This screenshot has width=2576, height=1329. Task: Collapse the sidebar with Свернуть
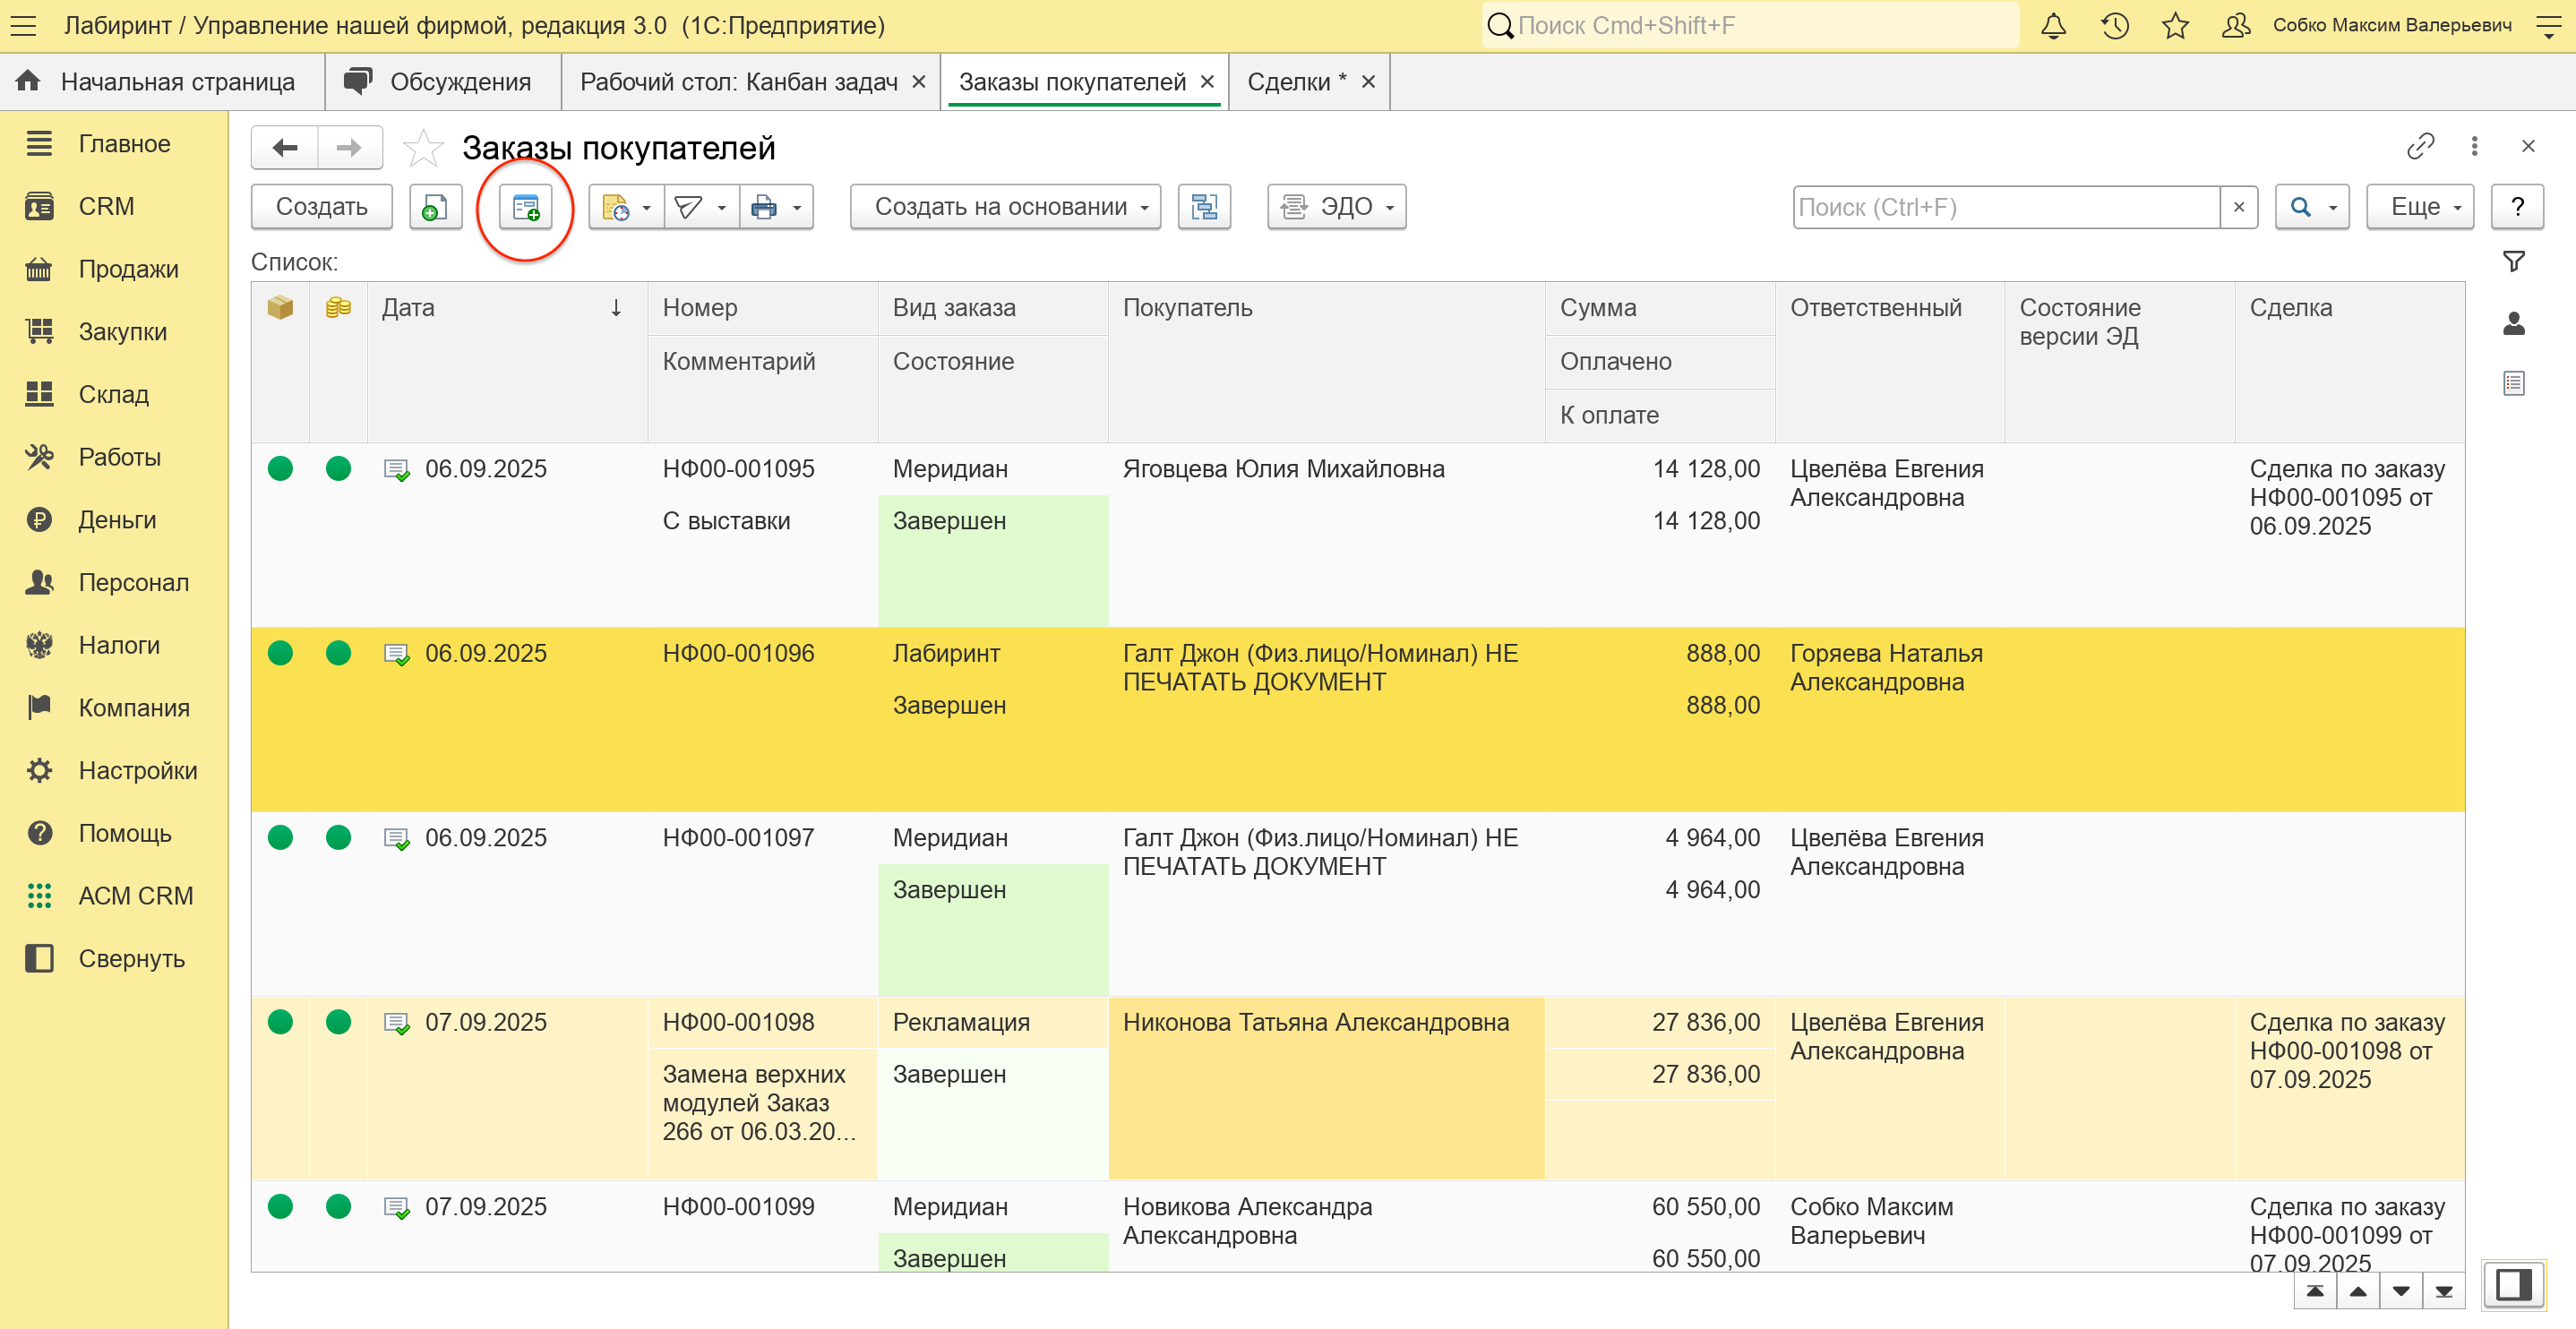[x=131, y=958]
